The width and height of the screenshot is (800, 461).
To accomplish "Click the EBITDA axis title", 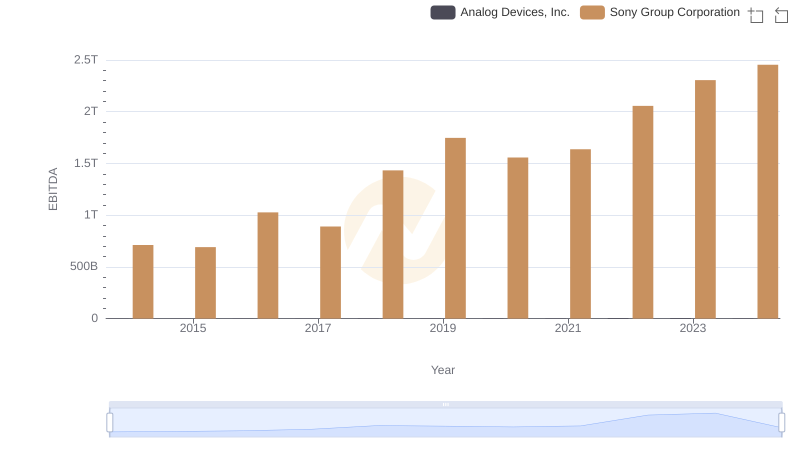I will coord(53,189).
